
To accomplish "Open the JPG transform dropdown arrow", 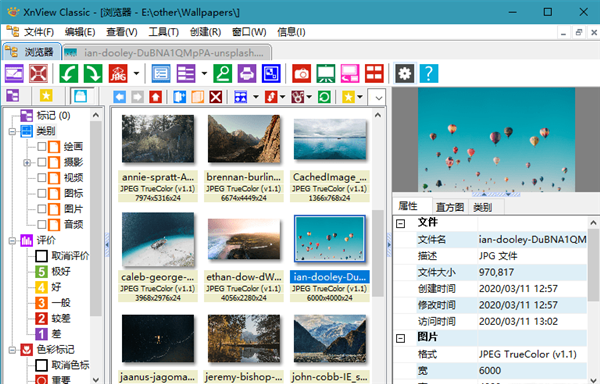I will [136, 73].
